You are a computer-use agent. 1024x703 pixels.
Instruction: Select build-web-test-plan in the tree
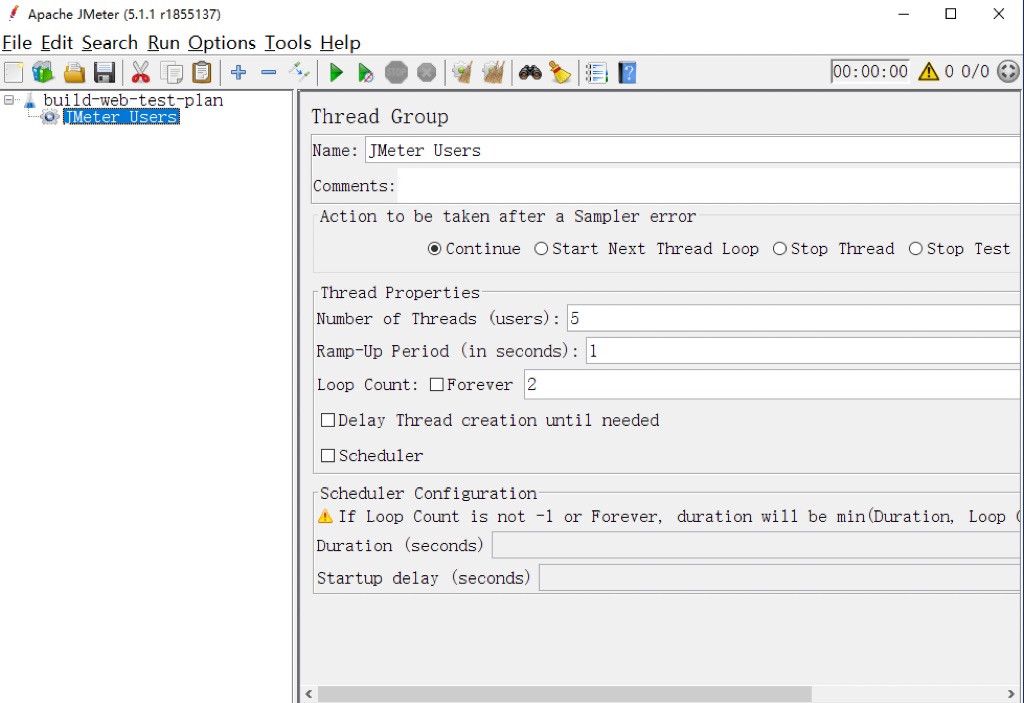[133, 101]
